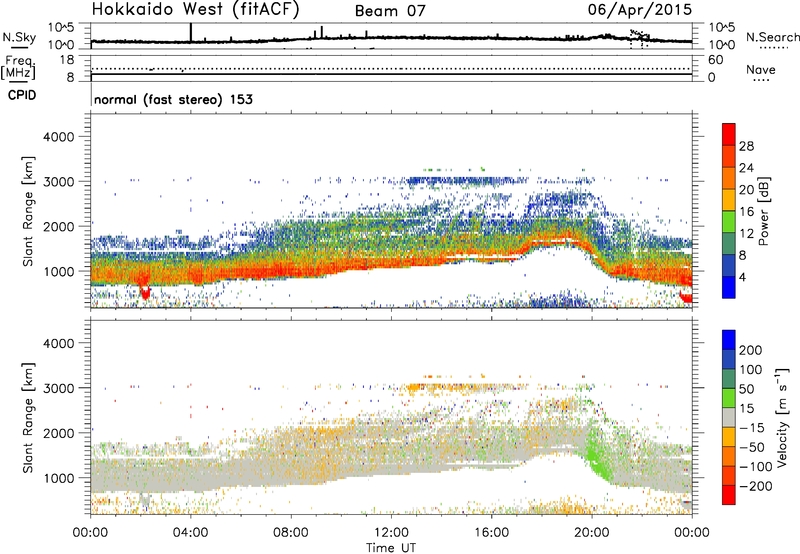Click the '08:00' time axis label

click(x=291, y=533)
